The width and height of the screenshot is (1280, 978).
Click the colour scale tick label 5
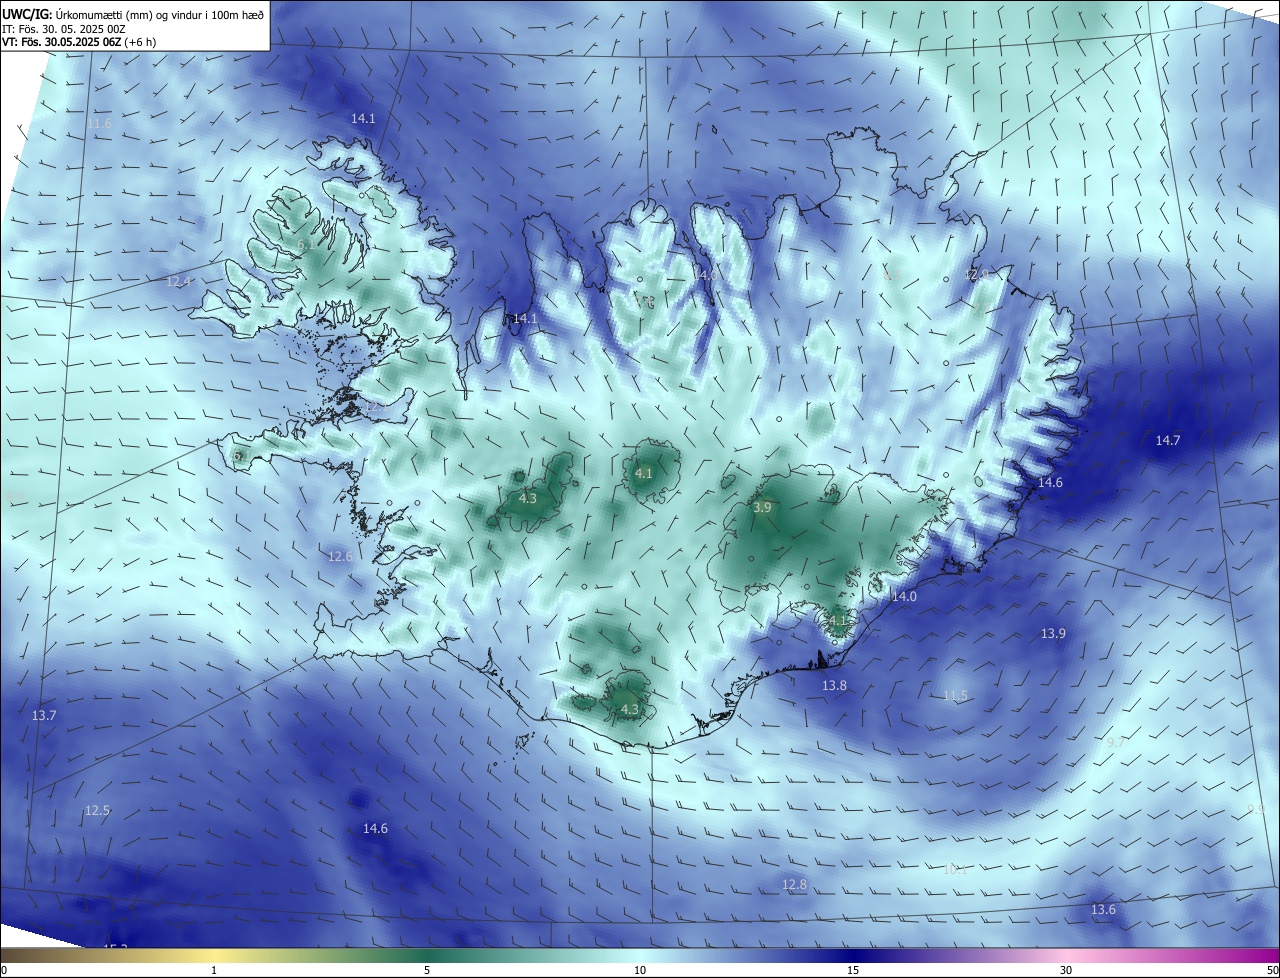pyautogui.click(x=427, y=970)
